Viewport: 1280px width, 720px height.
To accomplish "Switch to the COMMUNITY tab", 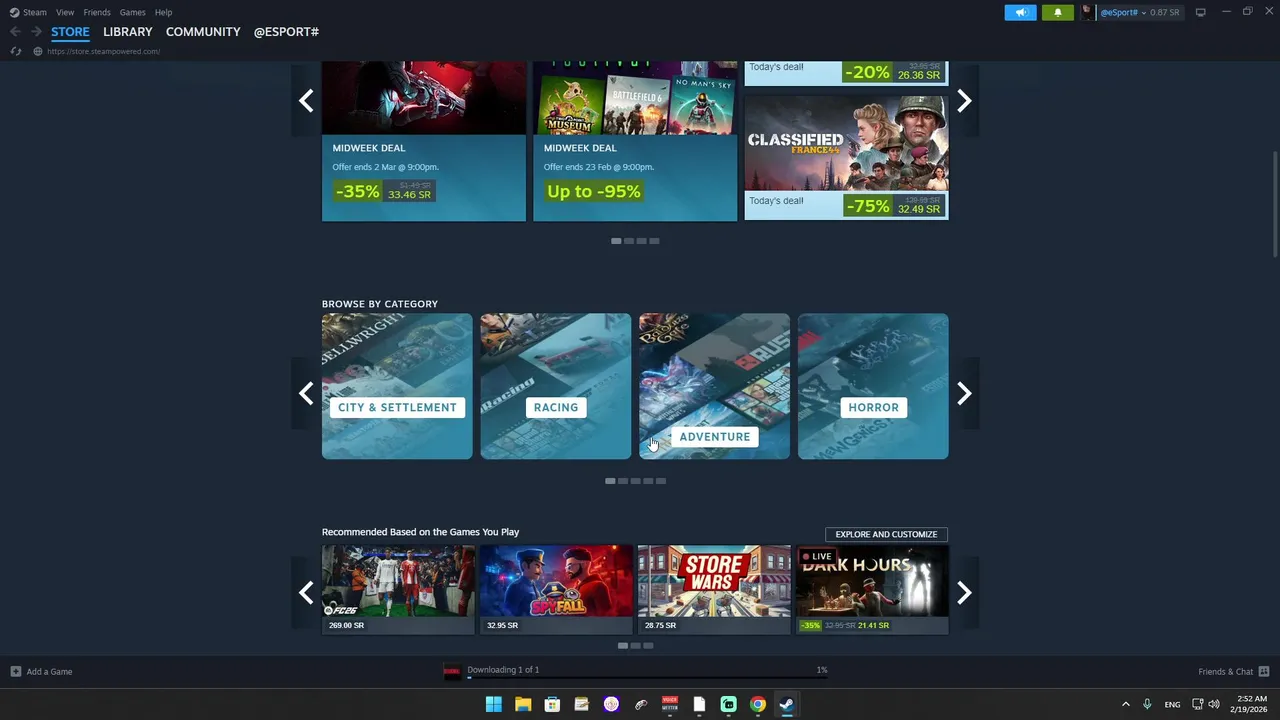I will pos(203,32).
